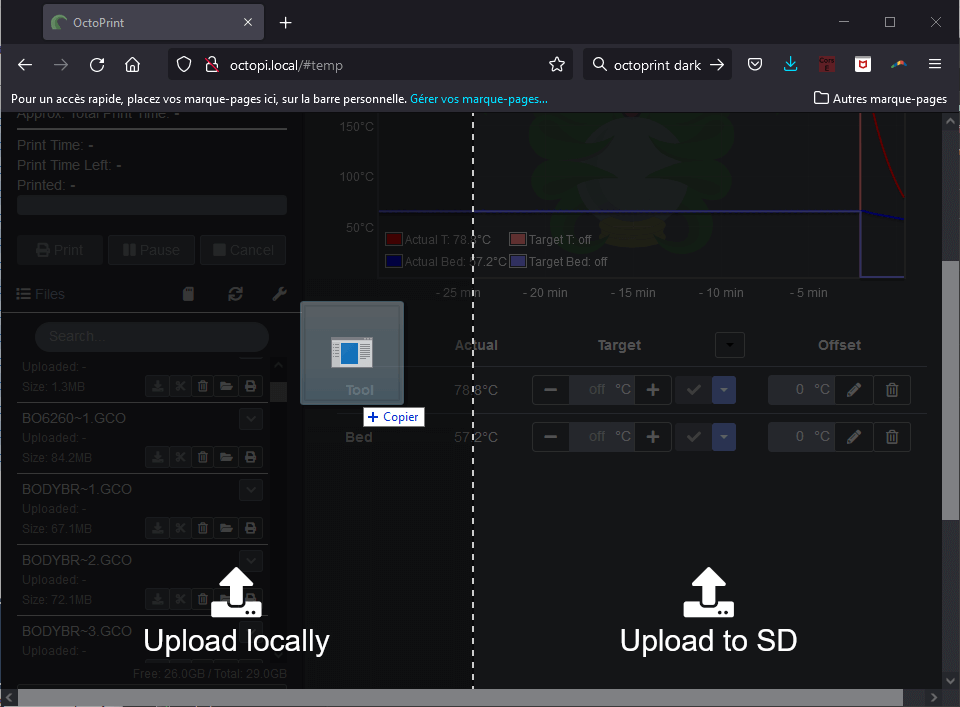Print the 1.3MB file
The width and height of the screenshot is (960, 707).
250,386
